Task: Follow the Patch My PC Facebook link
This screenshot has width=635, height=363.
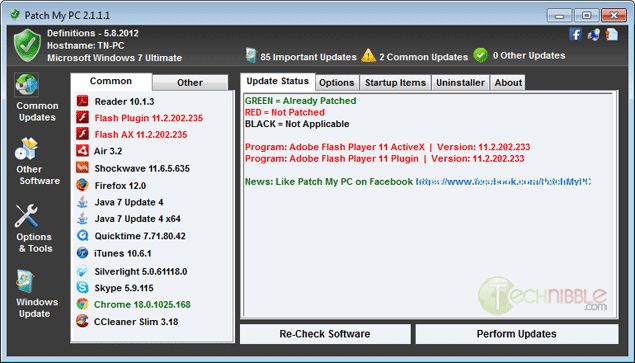Action: click(x=503, y=182)
